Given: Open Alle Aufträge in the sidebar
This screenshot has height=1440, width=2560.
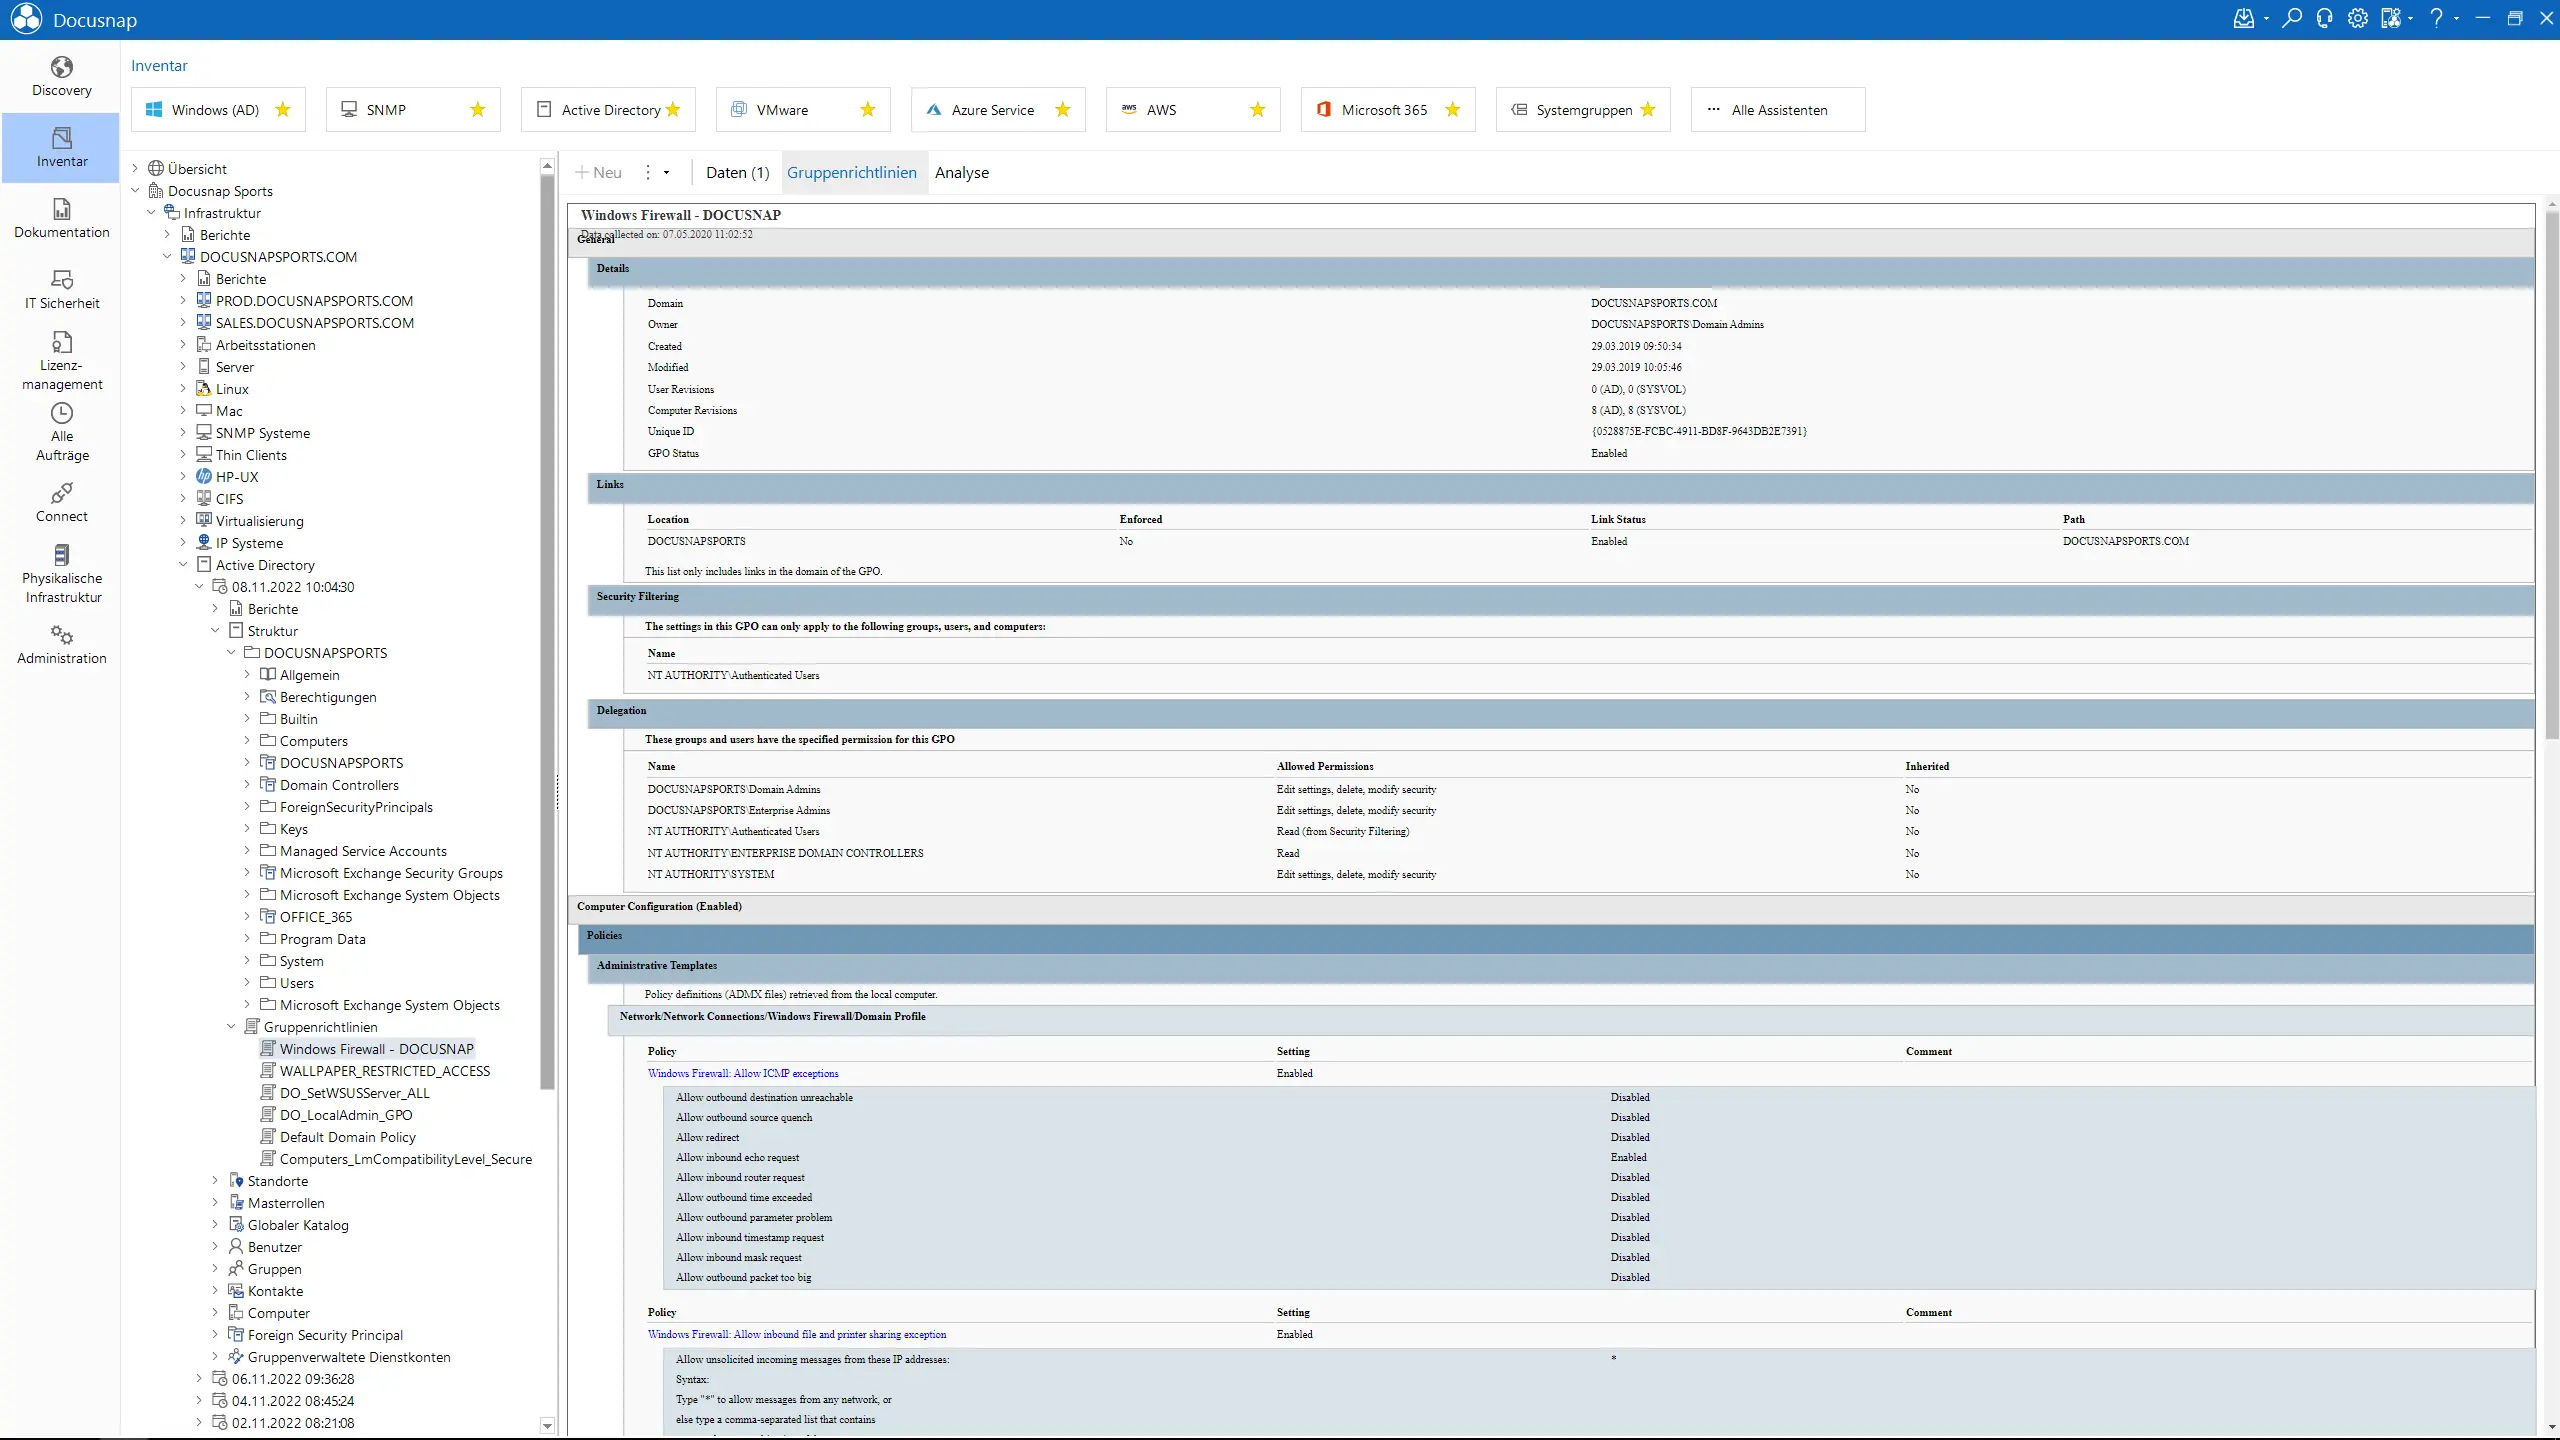Looking at the screenshot, I should [x=61, y=432].
